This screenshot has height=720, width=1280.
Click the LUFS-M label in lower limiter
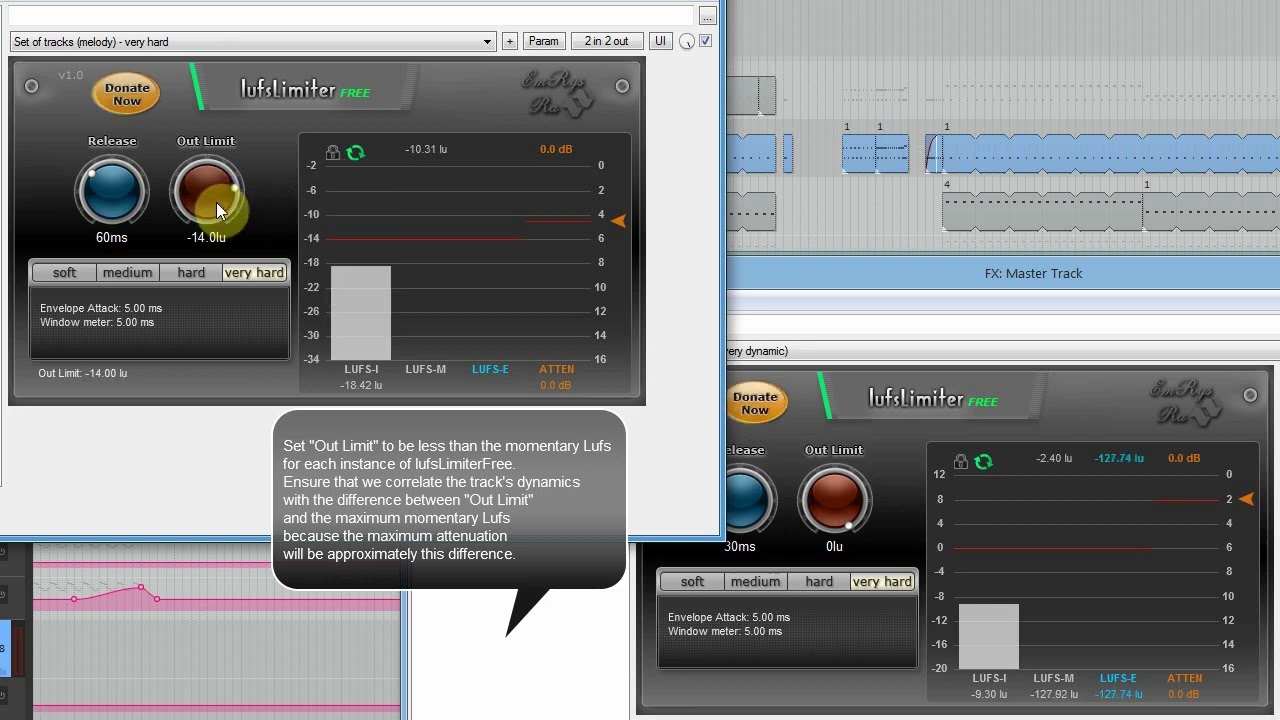(x=1053, y=678)
